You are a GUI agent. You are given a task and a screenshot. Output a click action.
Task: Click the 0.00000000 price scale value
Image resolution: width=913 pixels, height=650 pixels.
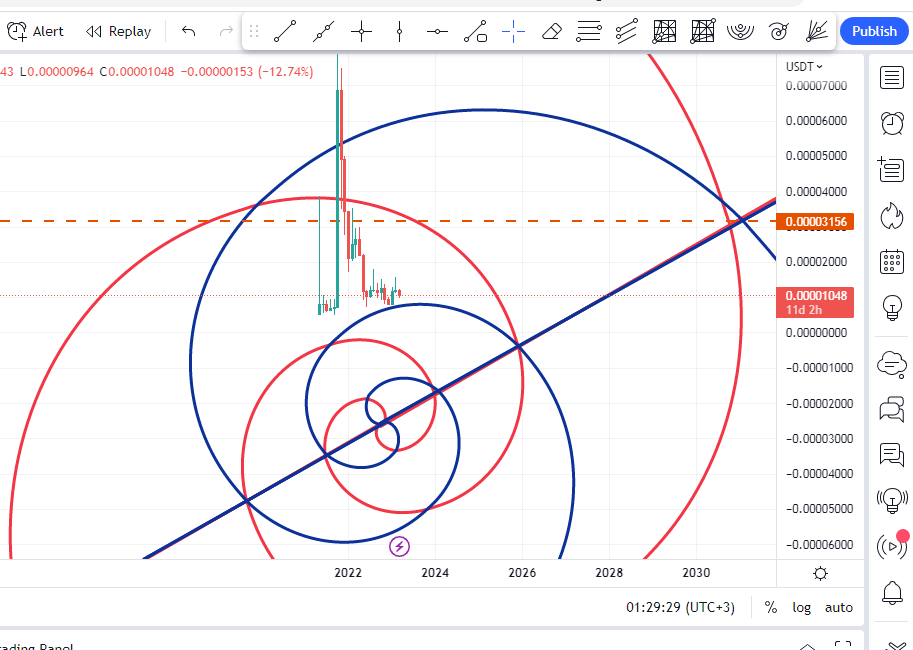click(x=816, y=333)
